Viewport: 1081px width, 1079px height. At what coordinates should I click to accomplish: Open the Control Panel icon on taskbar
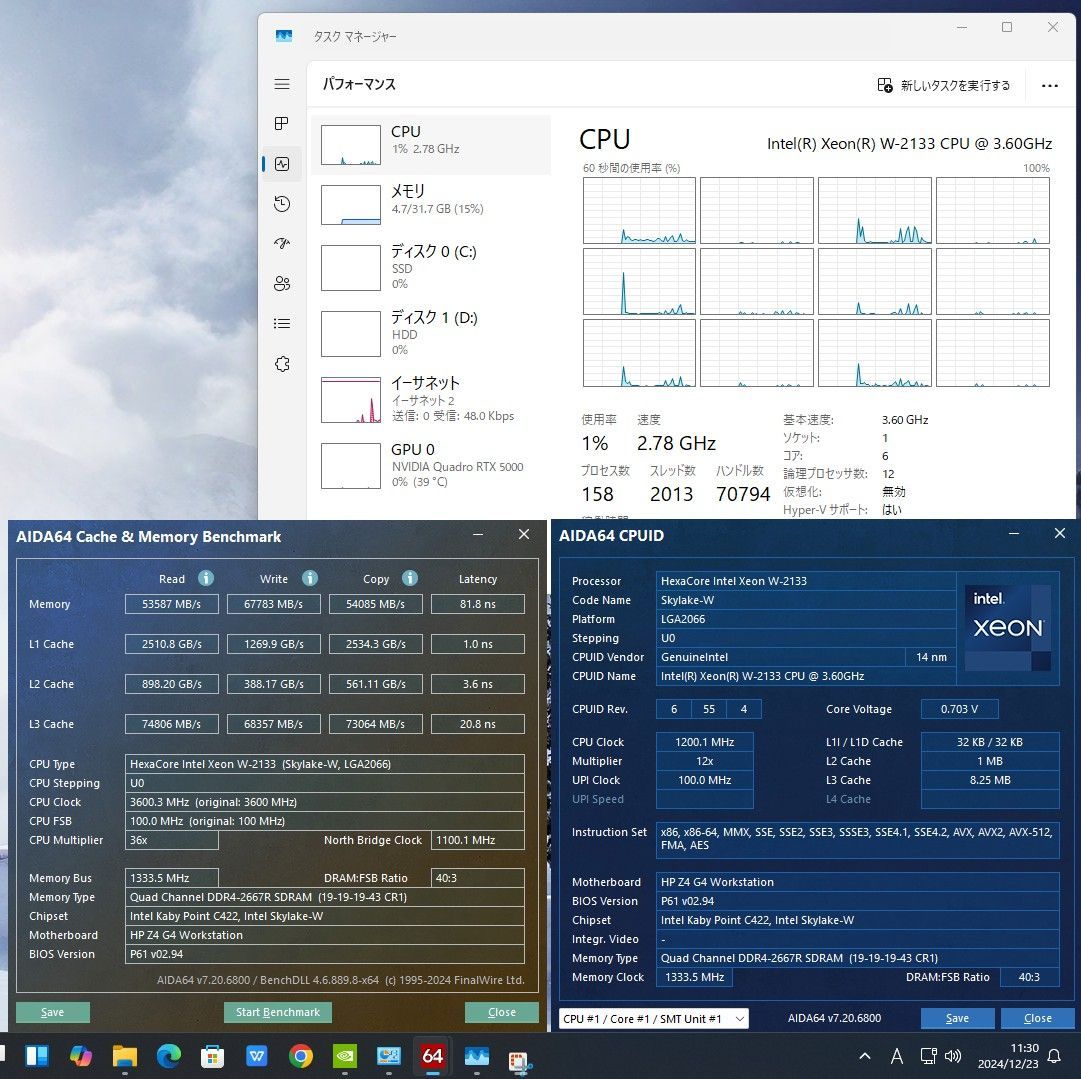click(x=389, y=1056)
